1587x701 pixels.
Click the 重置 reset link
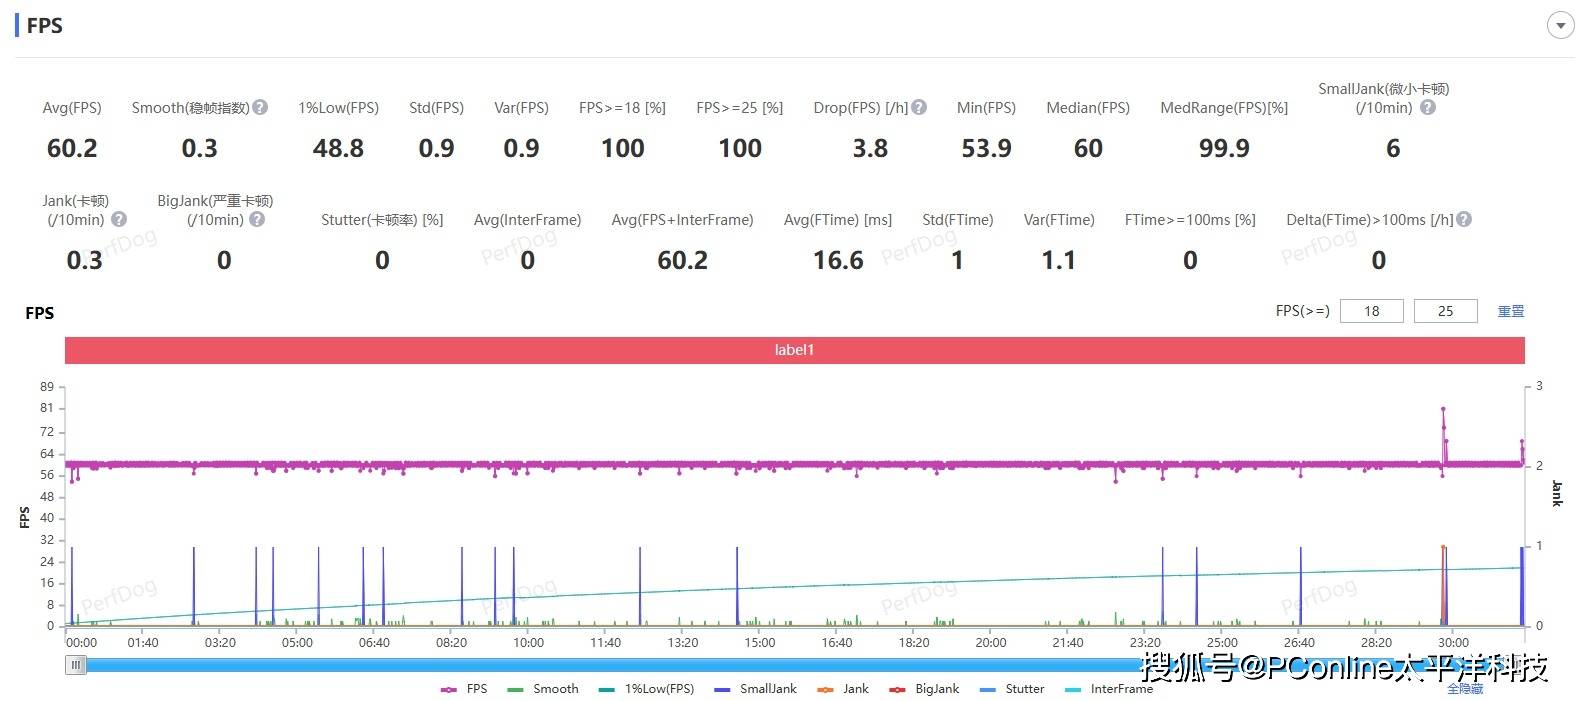(1510, 311)
